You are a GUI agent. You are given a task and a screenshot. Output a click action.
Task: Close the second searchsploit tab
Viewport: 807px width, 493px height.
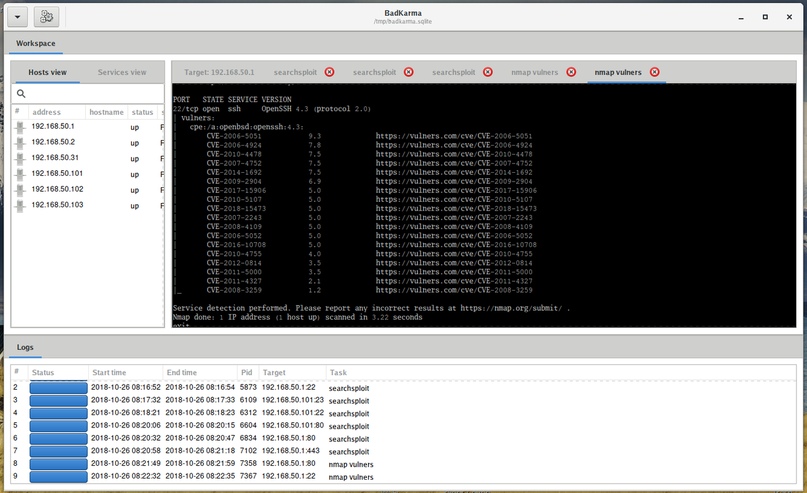click(x=409, y=72)
